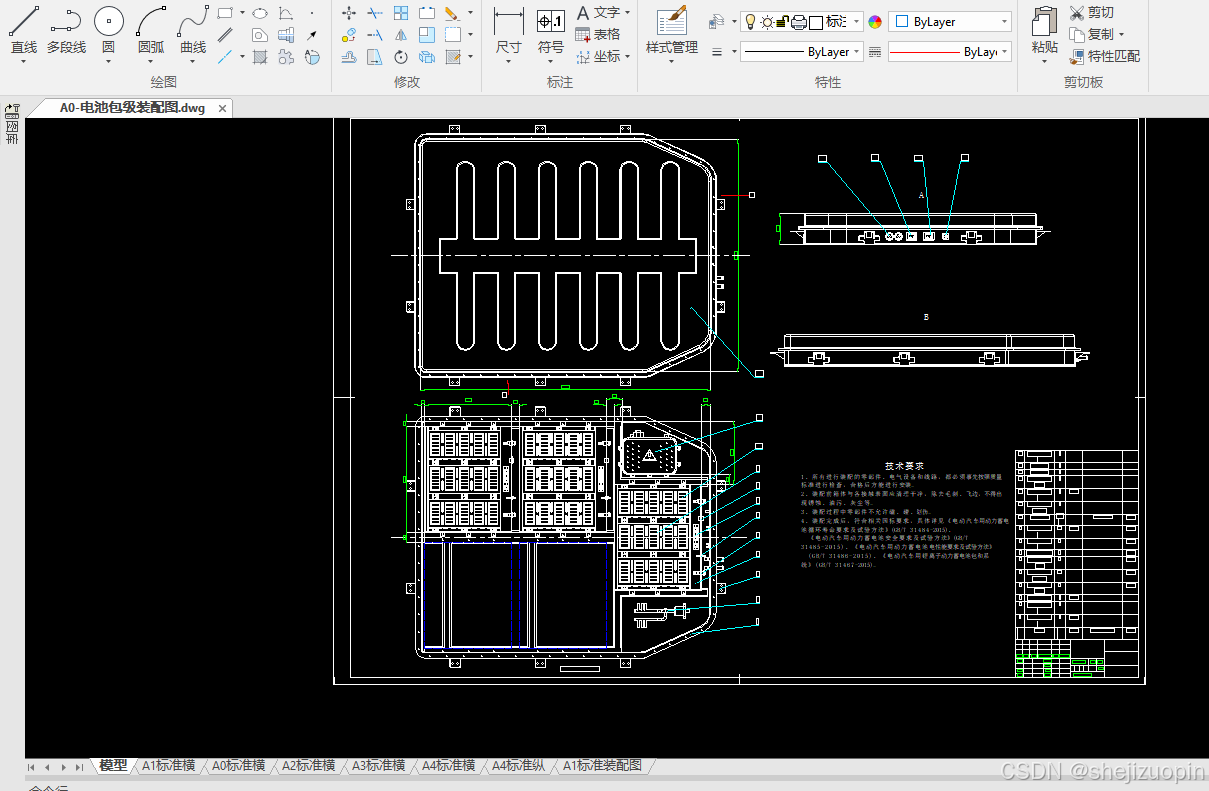Click the 特性匹配 match properties button
This screenshot has width=1209, height=791.
click(1105, 56)
